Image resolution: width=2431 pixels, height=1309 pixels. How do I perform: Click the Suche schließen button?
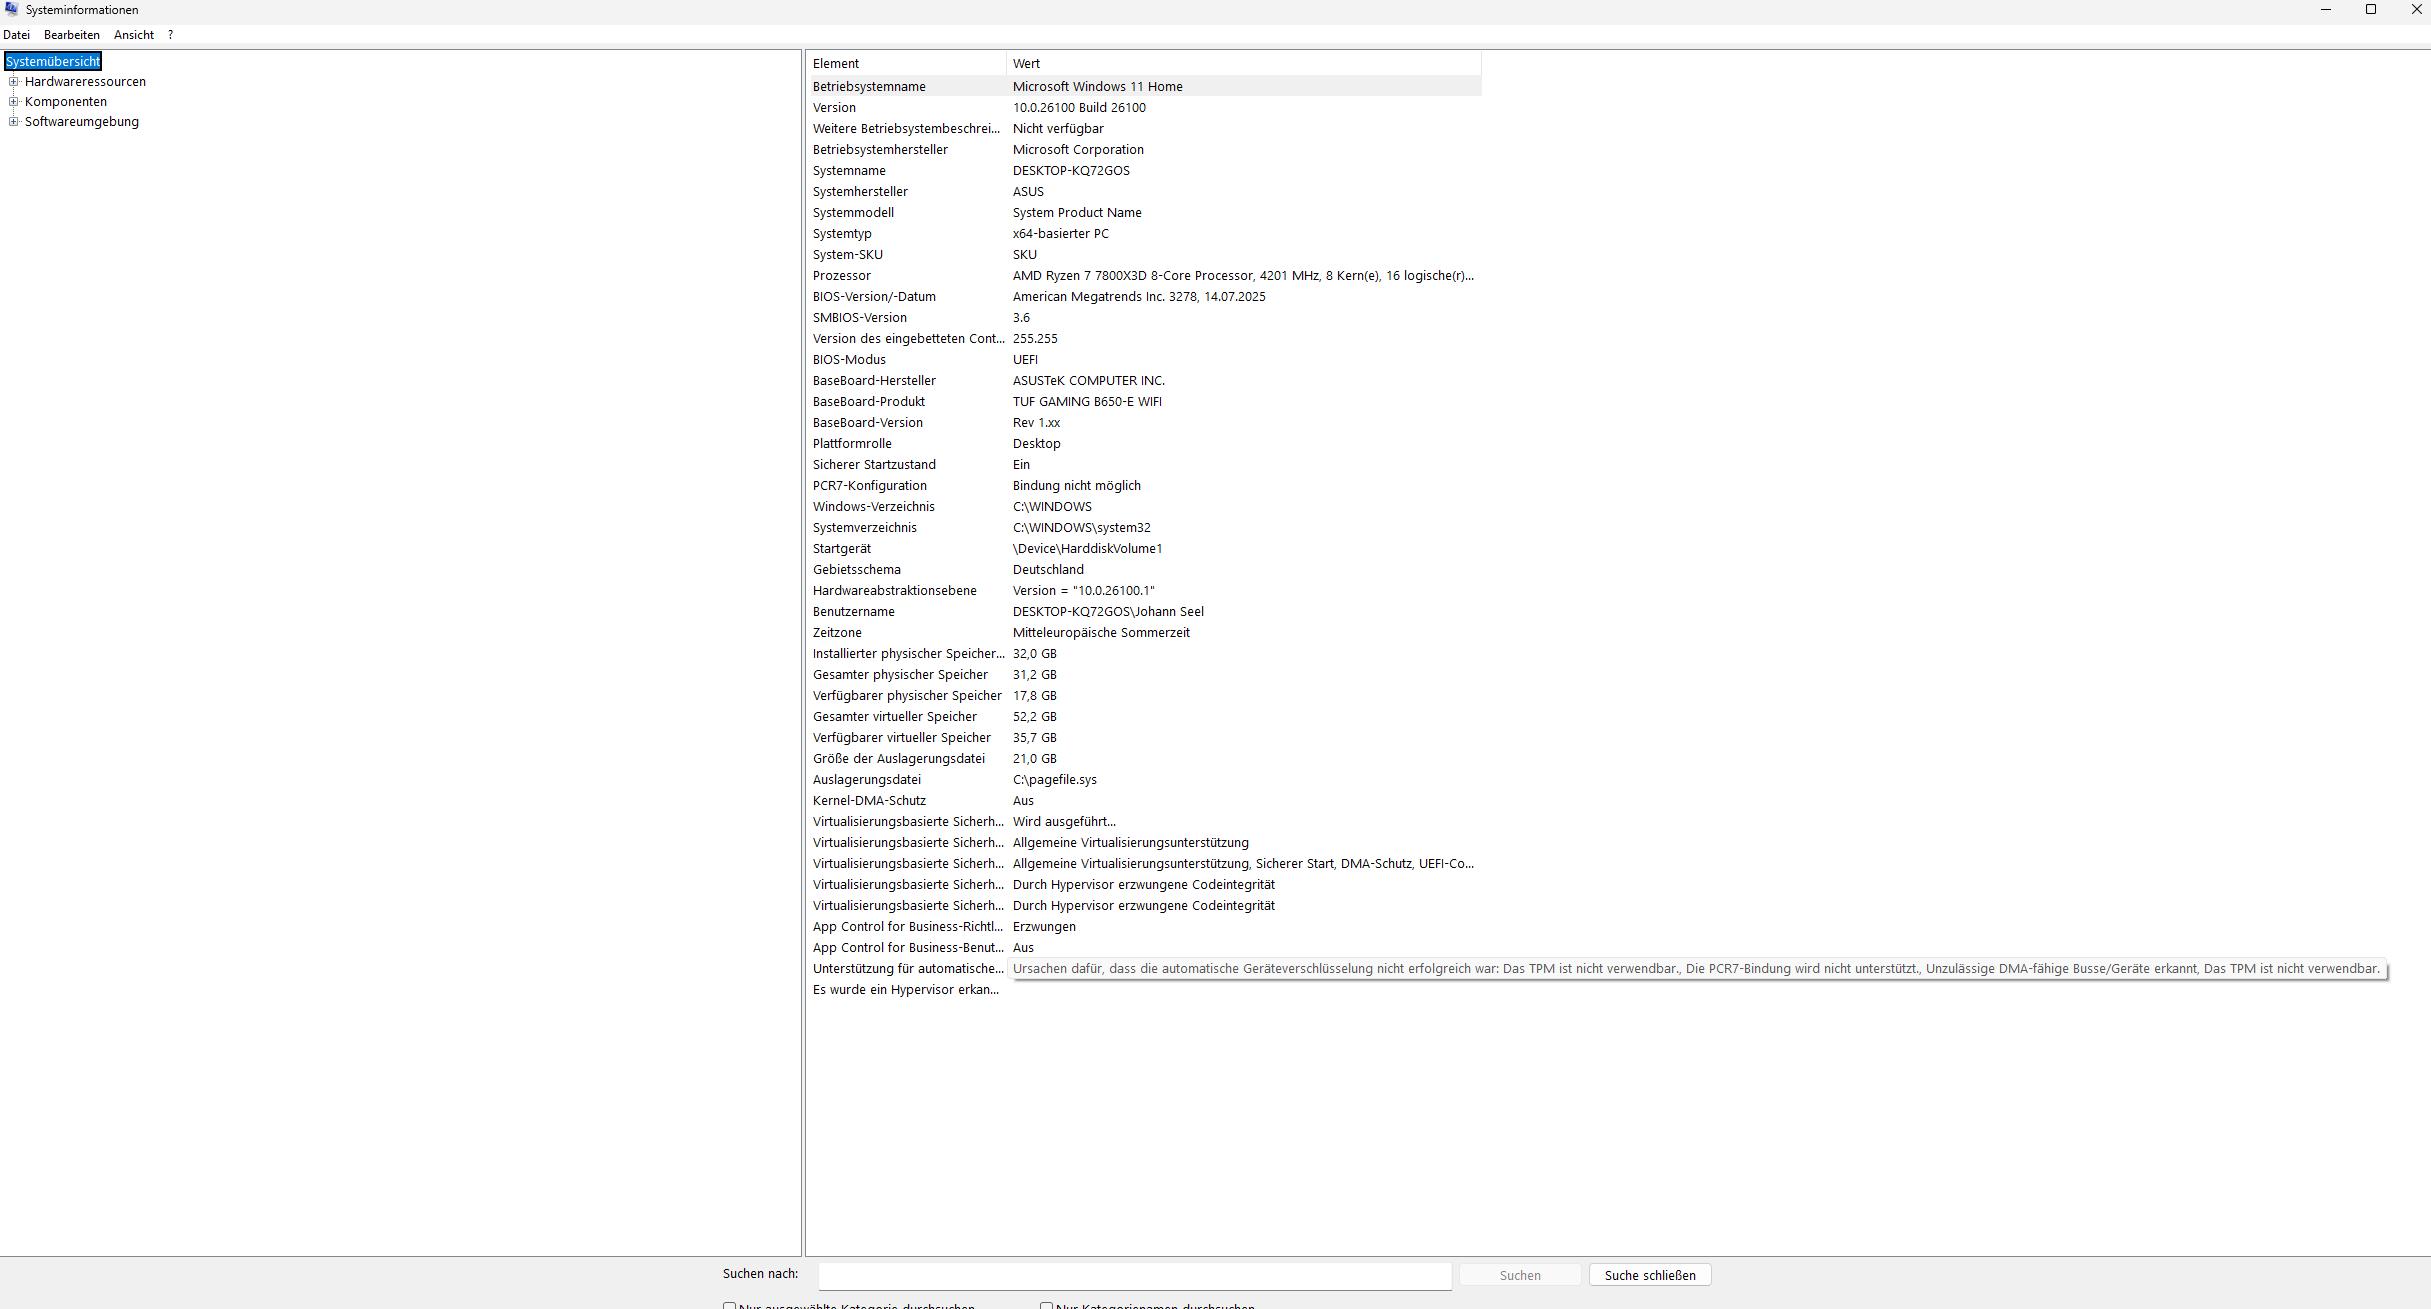click(1649, 1275)
